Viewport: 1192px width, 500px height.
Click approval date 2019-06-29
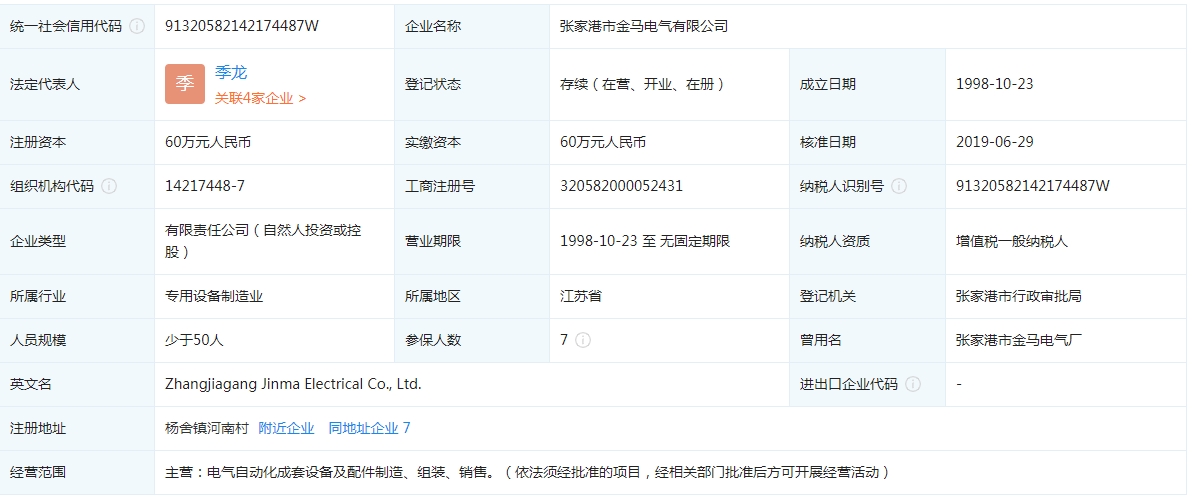pyautogui.click(x=994, y=142)
